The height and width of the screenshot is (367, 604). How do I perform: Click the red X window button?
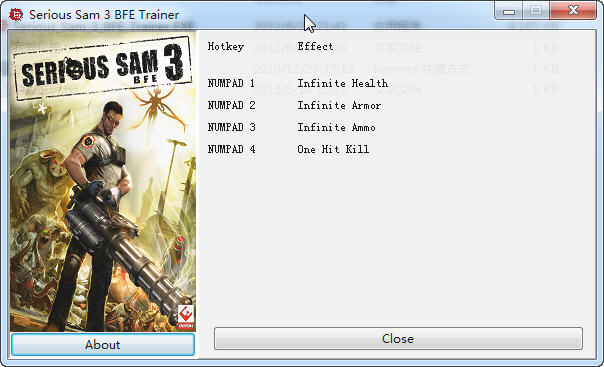click(573, 10)
